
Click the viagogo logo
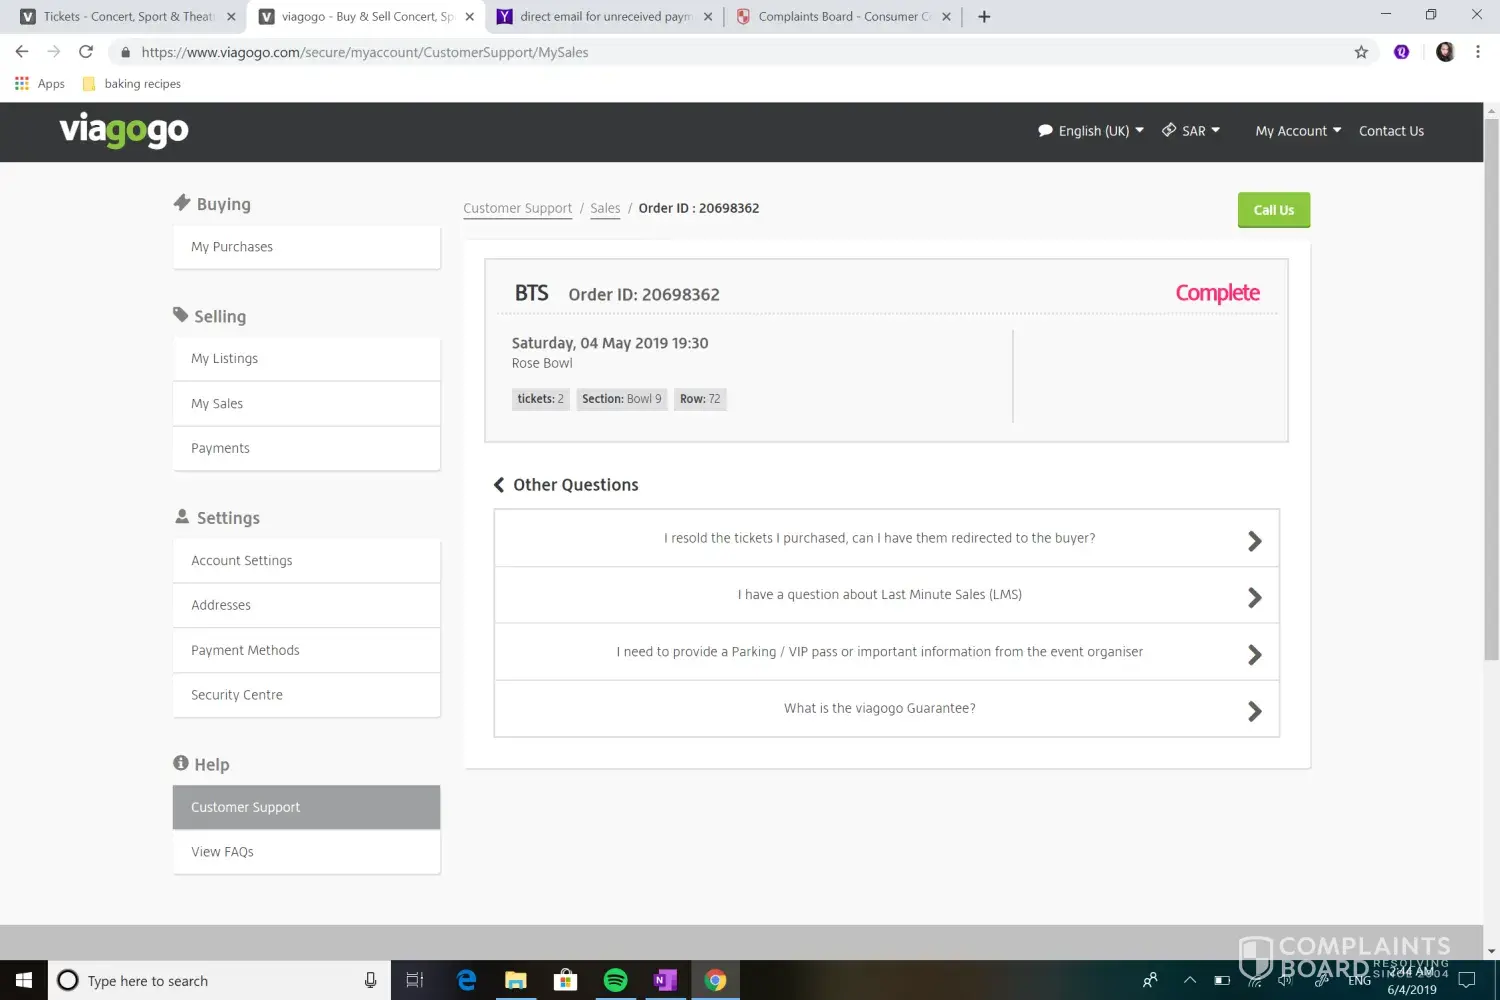pyautogui.click(x=124, y=130)
